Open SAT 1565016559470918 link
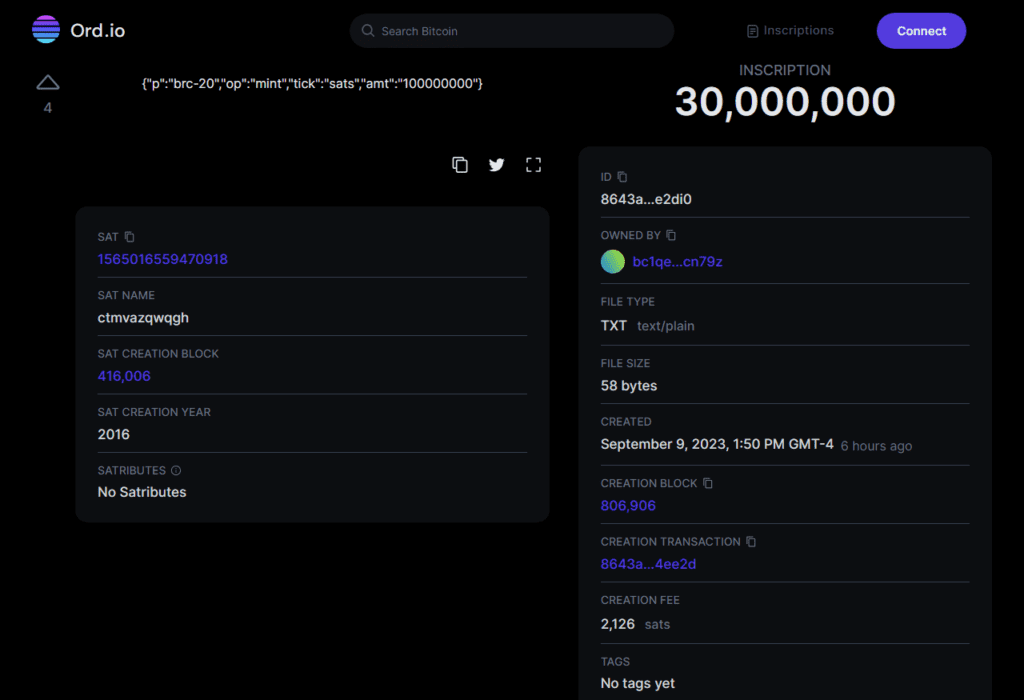This screenshot has height=700, width=1024. pos(163,259)
